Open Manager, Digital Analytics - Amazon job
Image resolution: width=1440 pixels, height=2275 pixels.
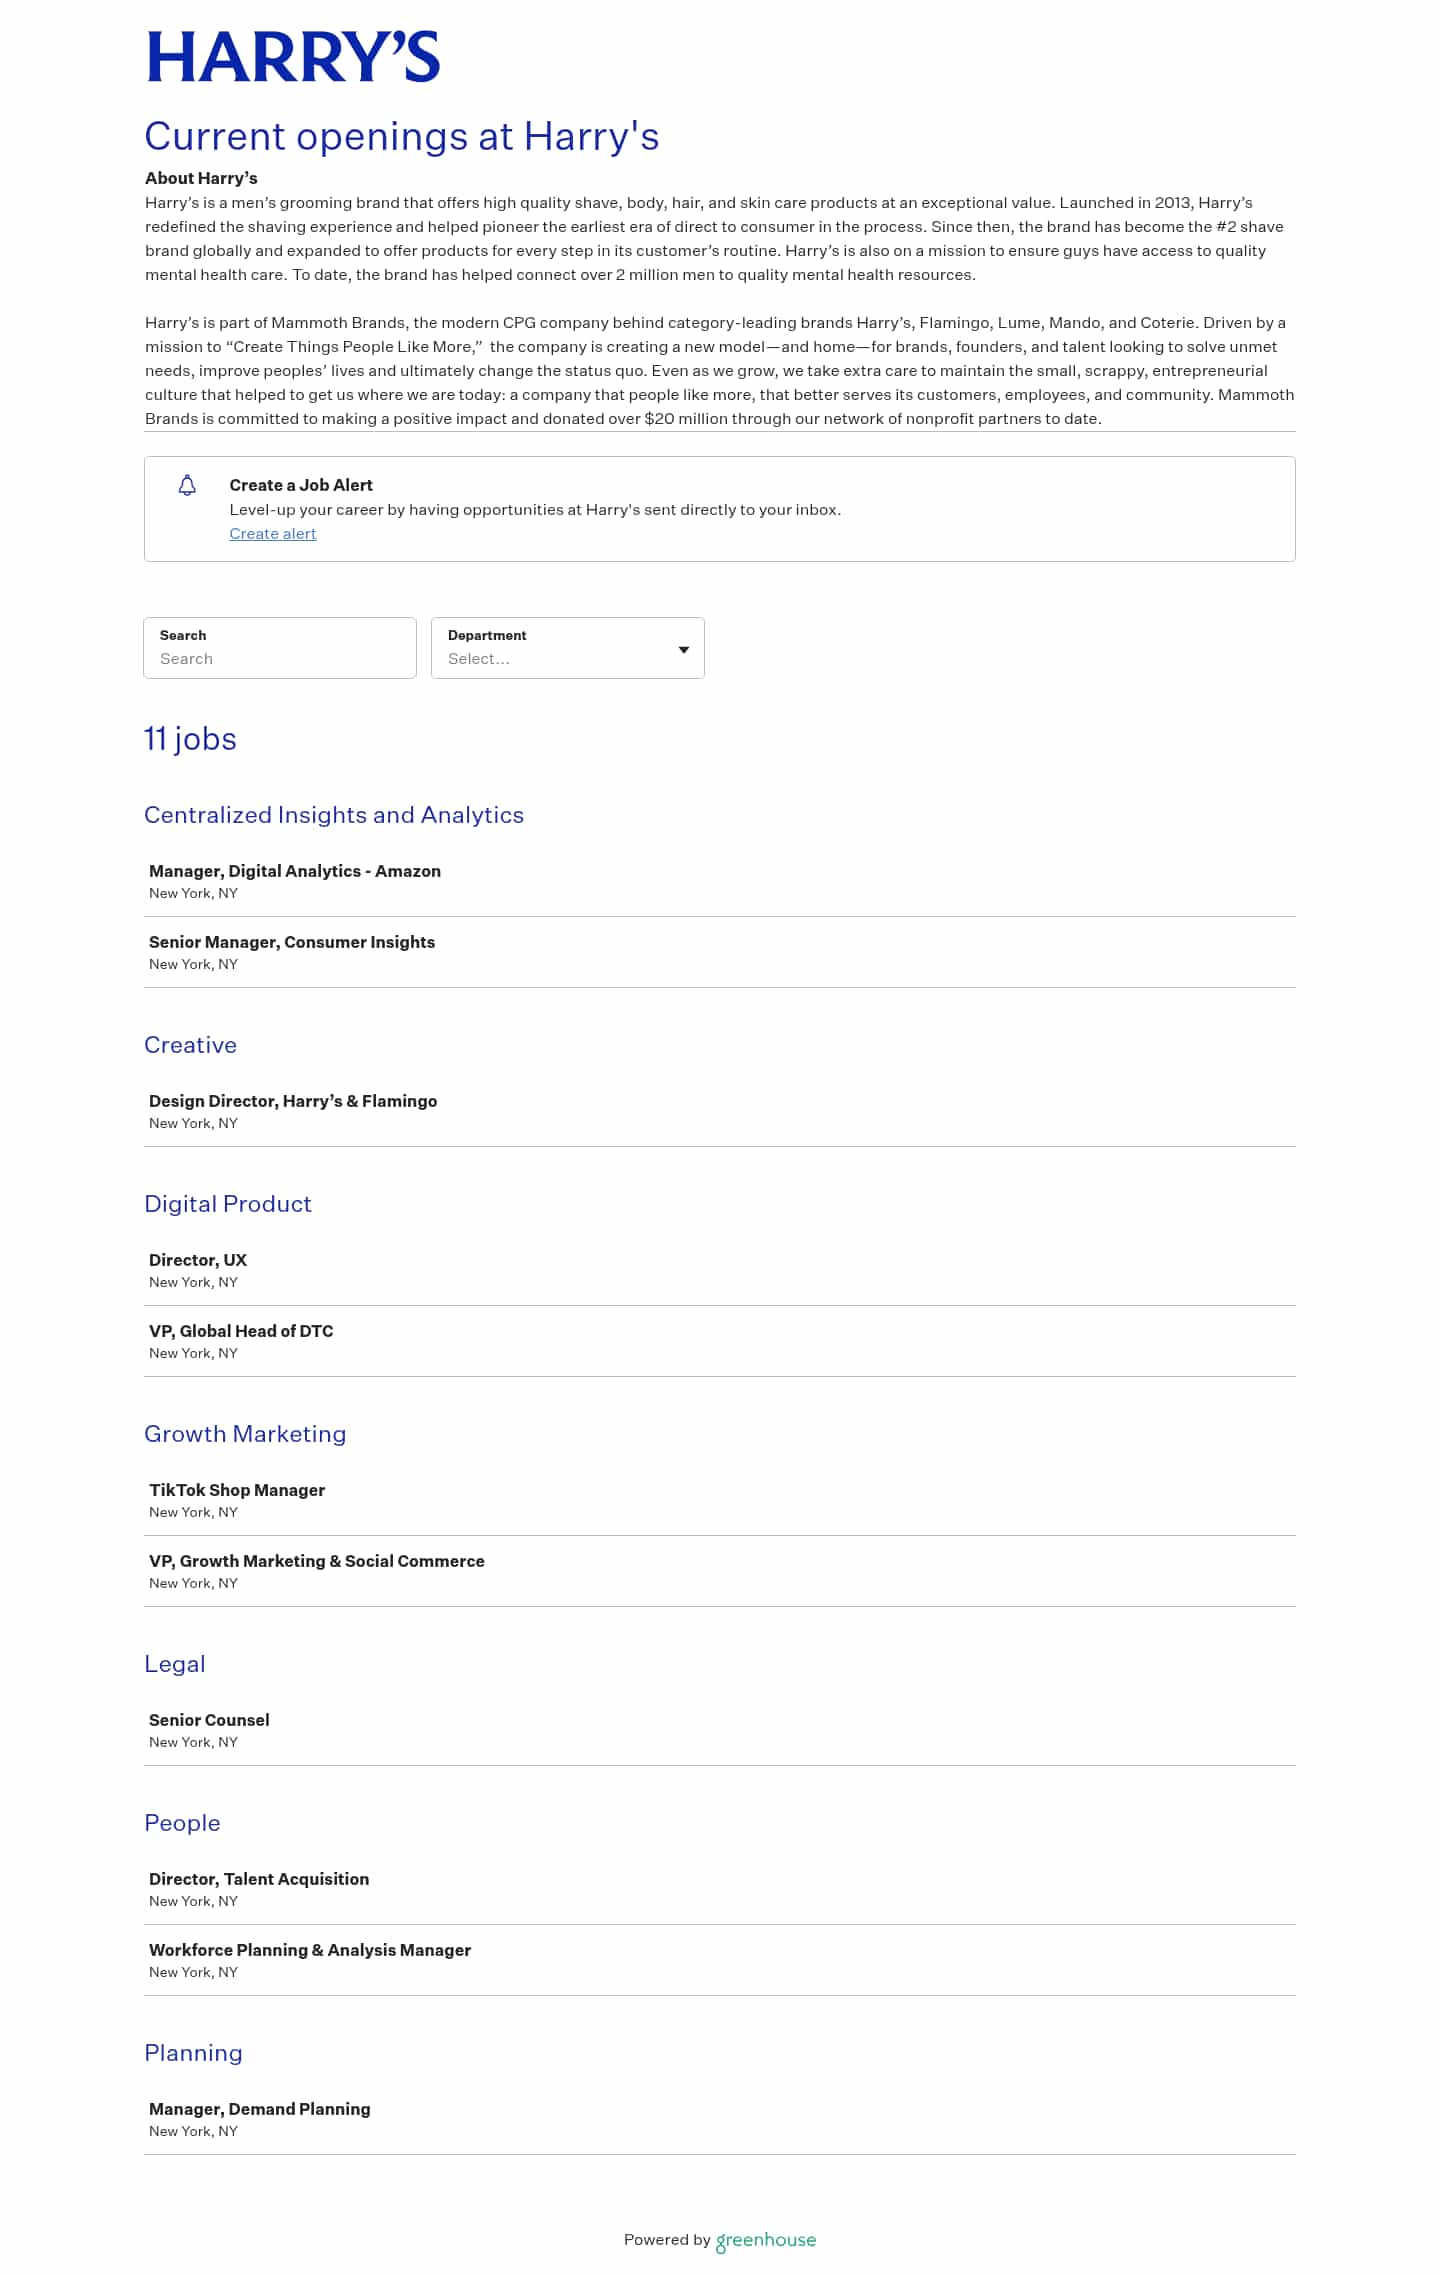tap(295, 871)
